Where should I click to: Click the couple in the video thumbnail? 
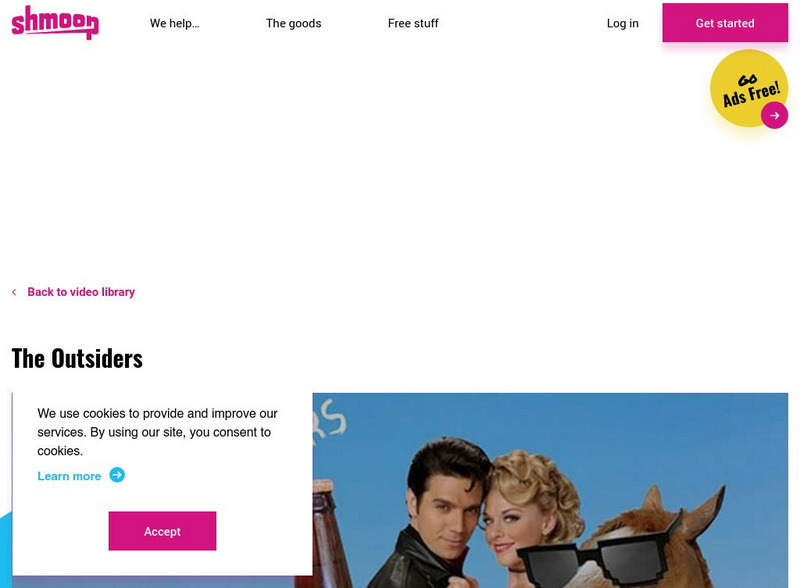[485, 516]
